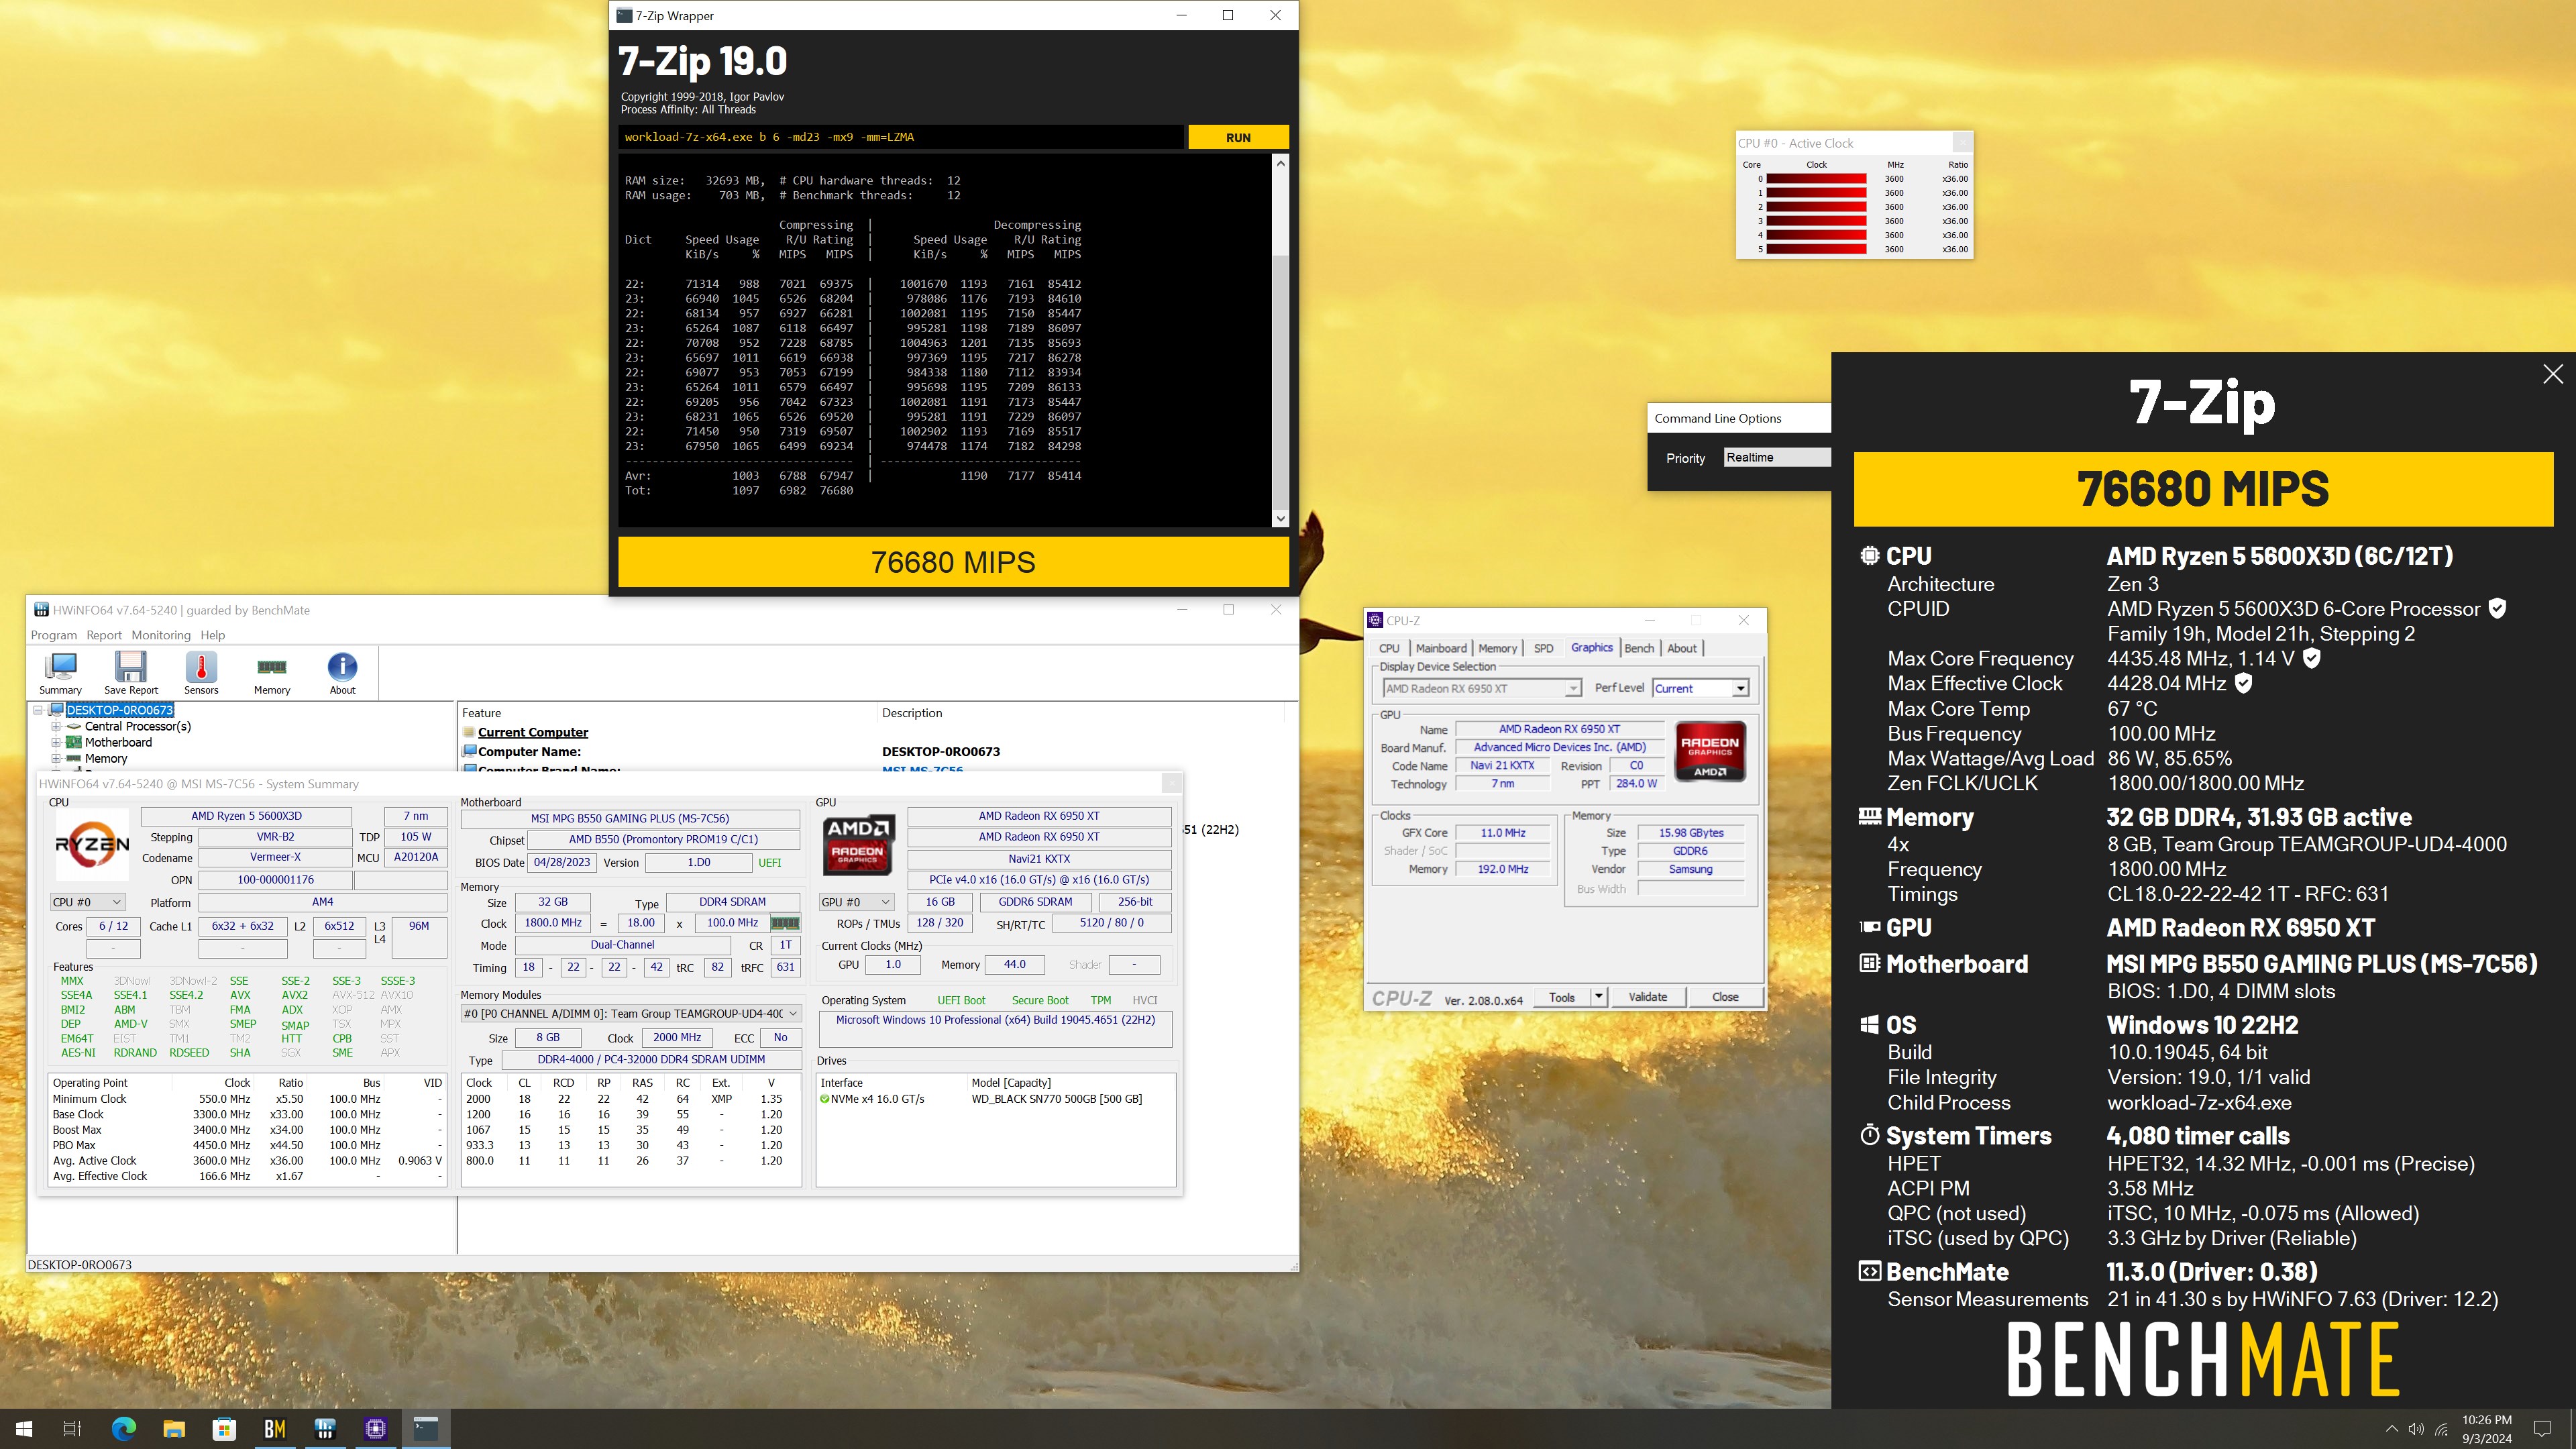
Task: Click the AMD Radeon Graphics logo in CPU-Z
Action: click(1710, 751)
